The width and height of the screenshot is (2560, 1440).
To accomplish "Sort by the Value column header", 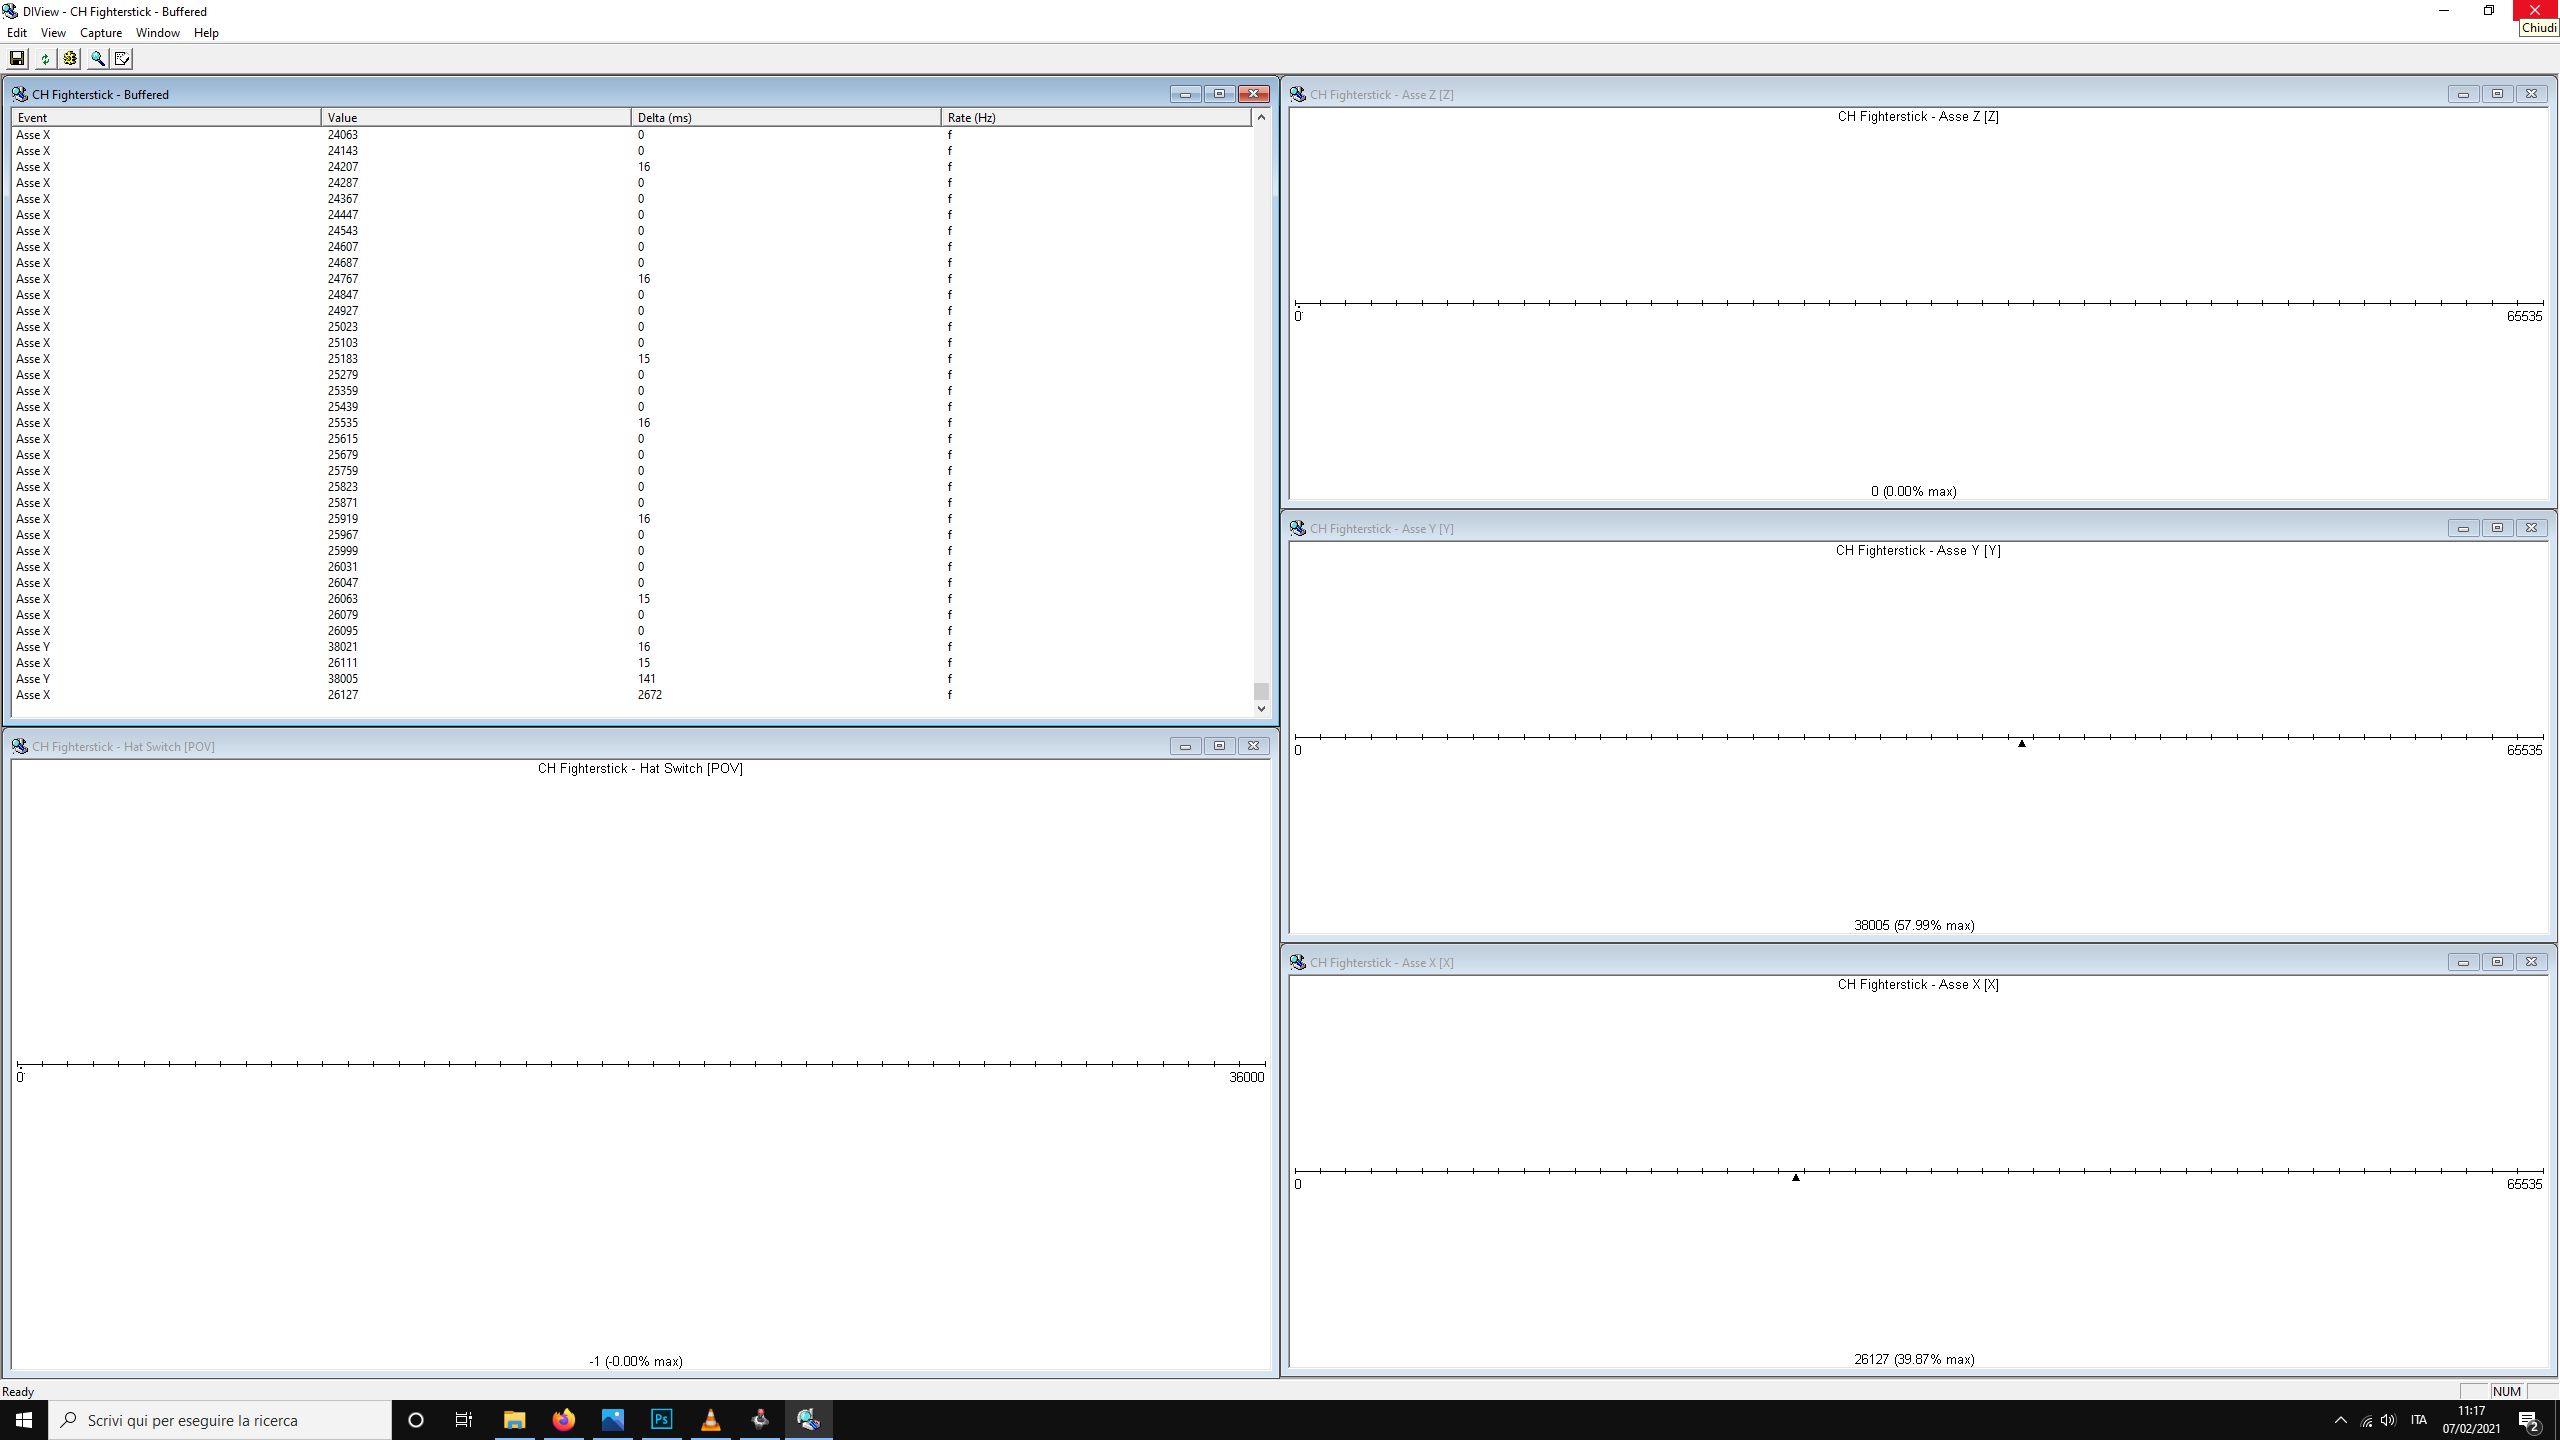I will click(x=476, y=118).
